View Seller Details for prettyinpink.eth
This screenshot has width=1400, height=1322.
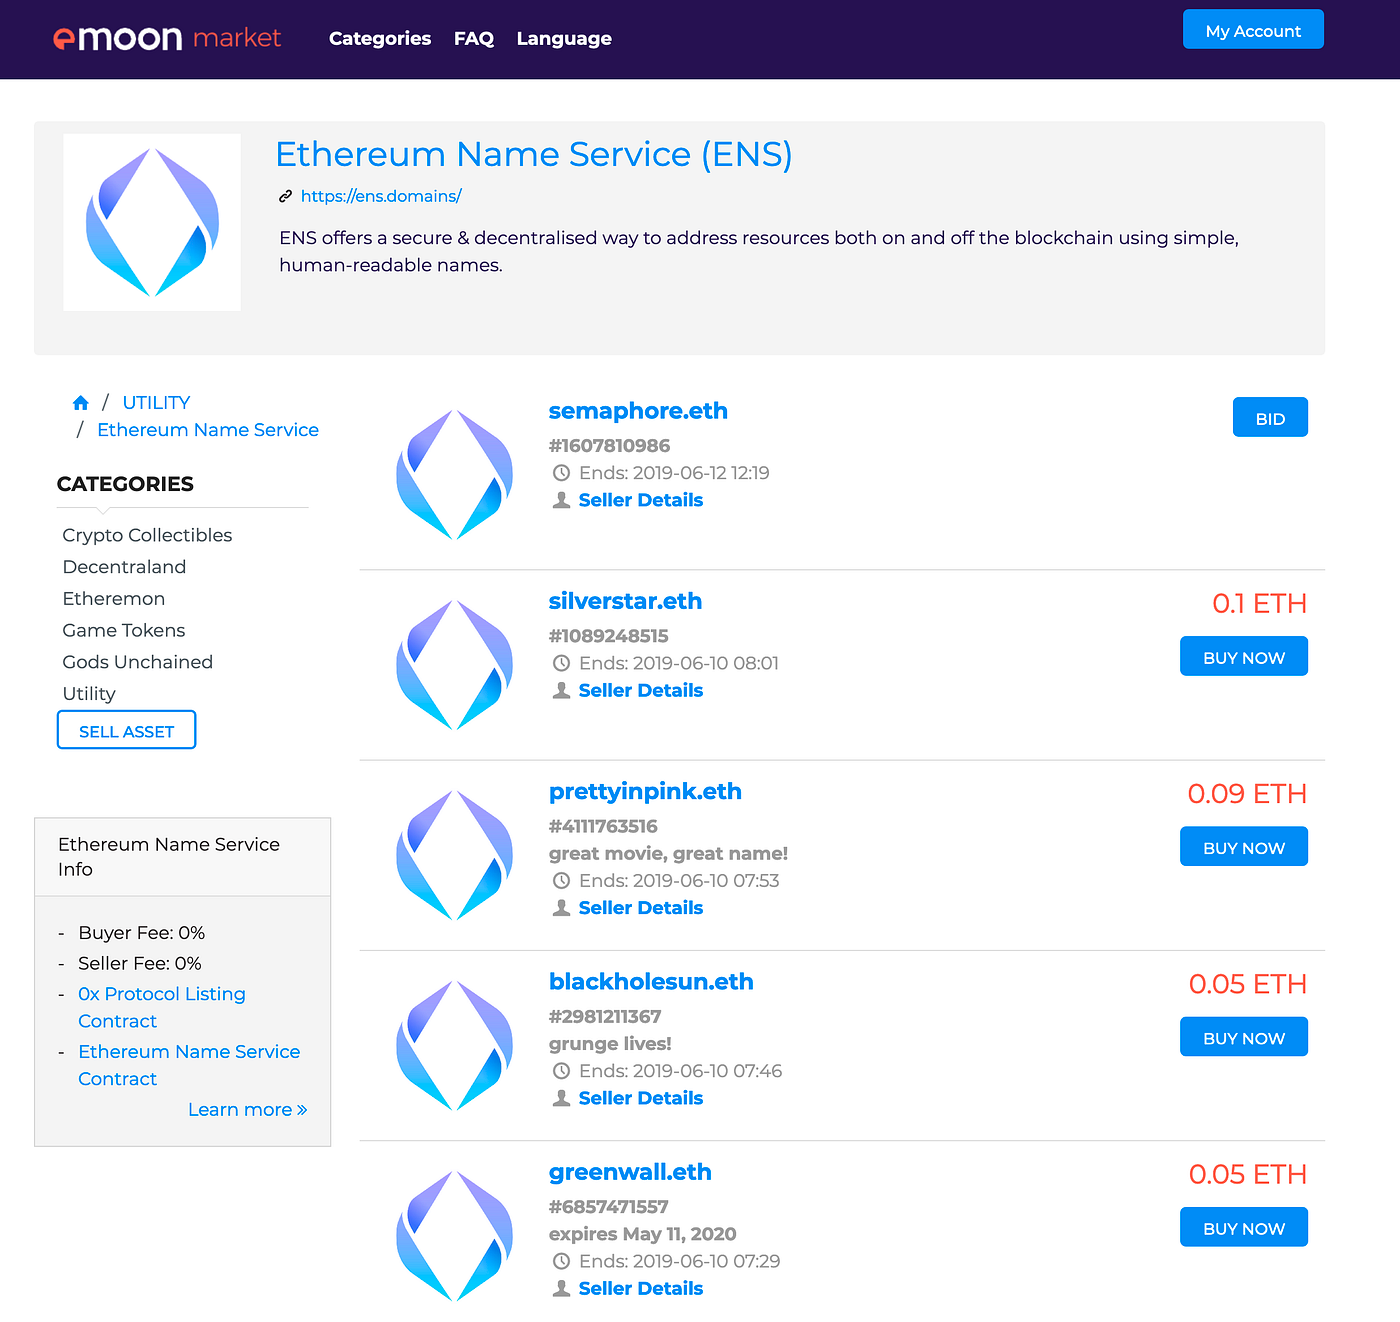pos(641,908)
